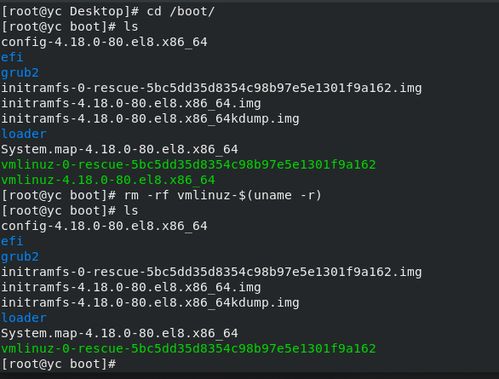Click the last vmlinuz-0-rescue filename
499x379 pixels.
188,349
